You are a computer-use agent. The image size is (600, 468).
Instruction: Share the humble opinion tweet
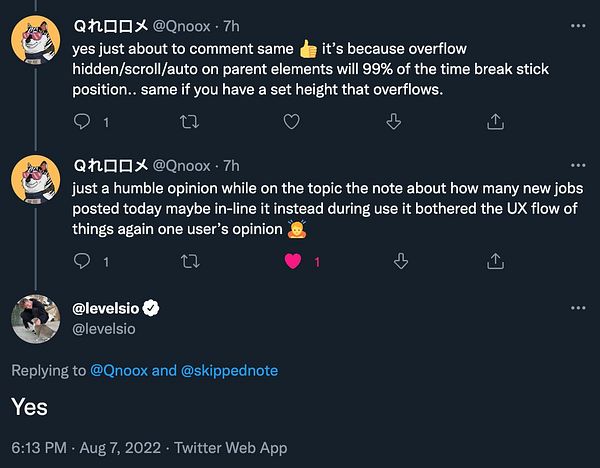pos(494,262)
